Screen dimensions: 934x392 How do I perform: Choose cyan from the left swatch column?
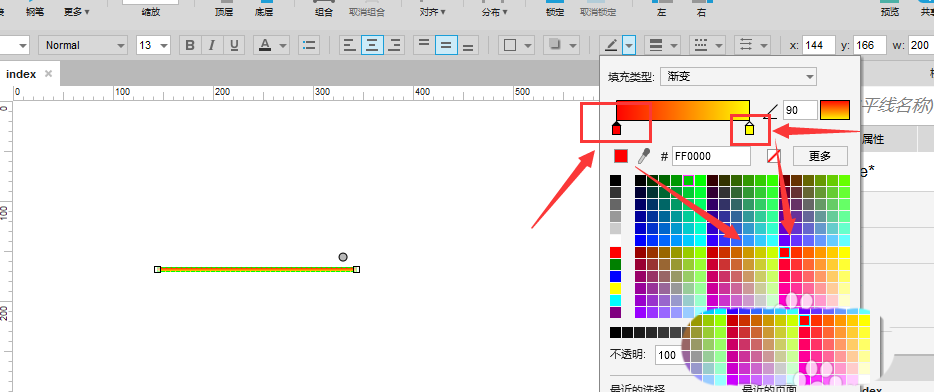pyautogui.click(x=615, y=300)
